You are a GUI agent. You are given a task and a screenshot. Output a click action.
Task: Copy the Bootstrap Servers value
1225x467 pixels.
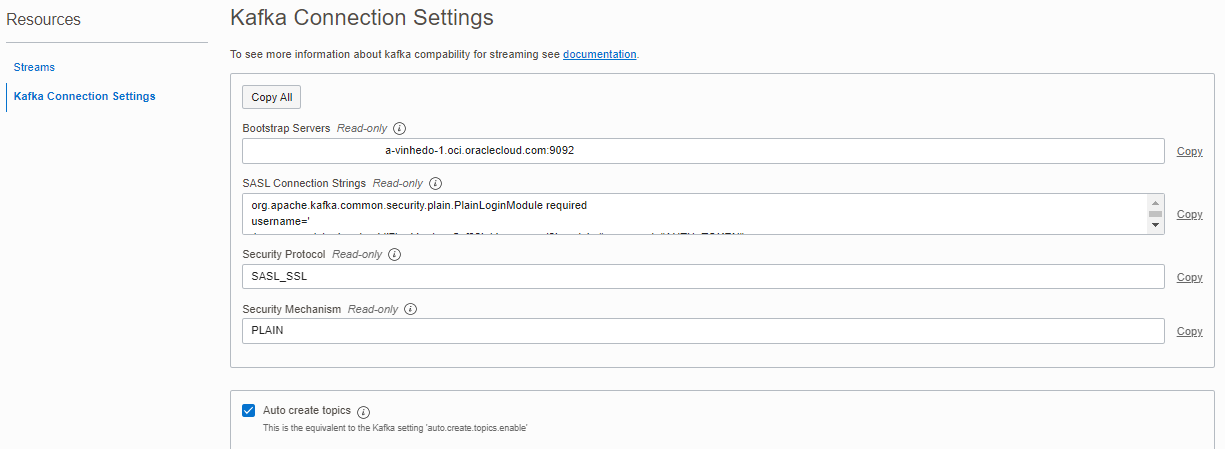1189,151
